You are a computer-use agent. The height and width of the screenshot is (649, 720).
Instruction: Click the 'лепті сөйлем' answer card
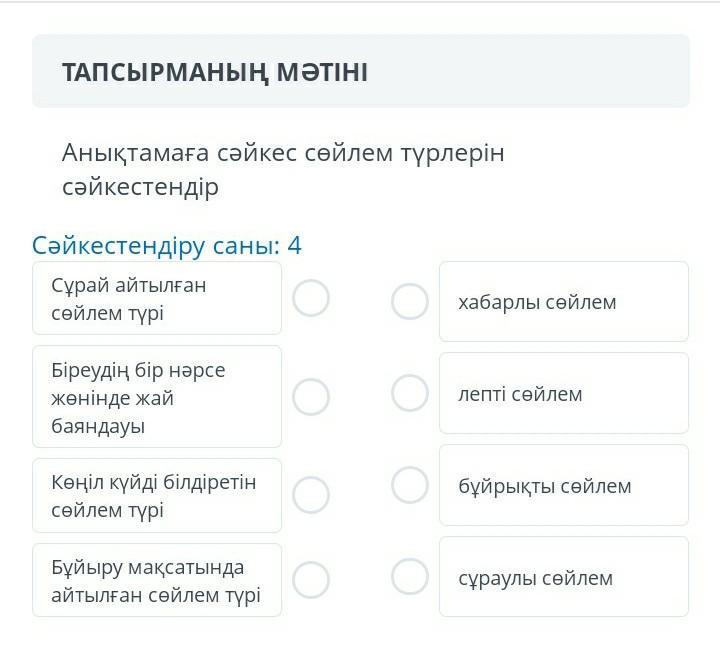pyautogui.click(x=563, y=394)
